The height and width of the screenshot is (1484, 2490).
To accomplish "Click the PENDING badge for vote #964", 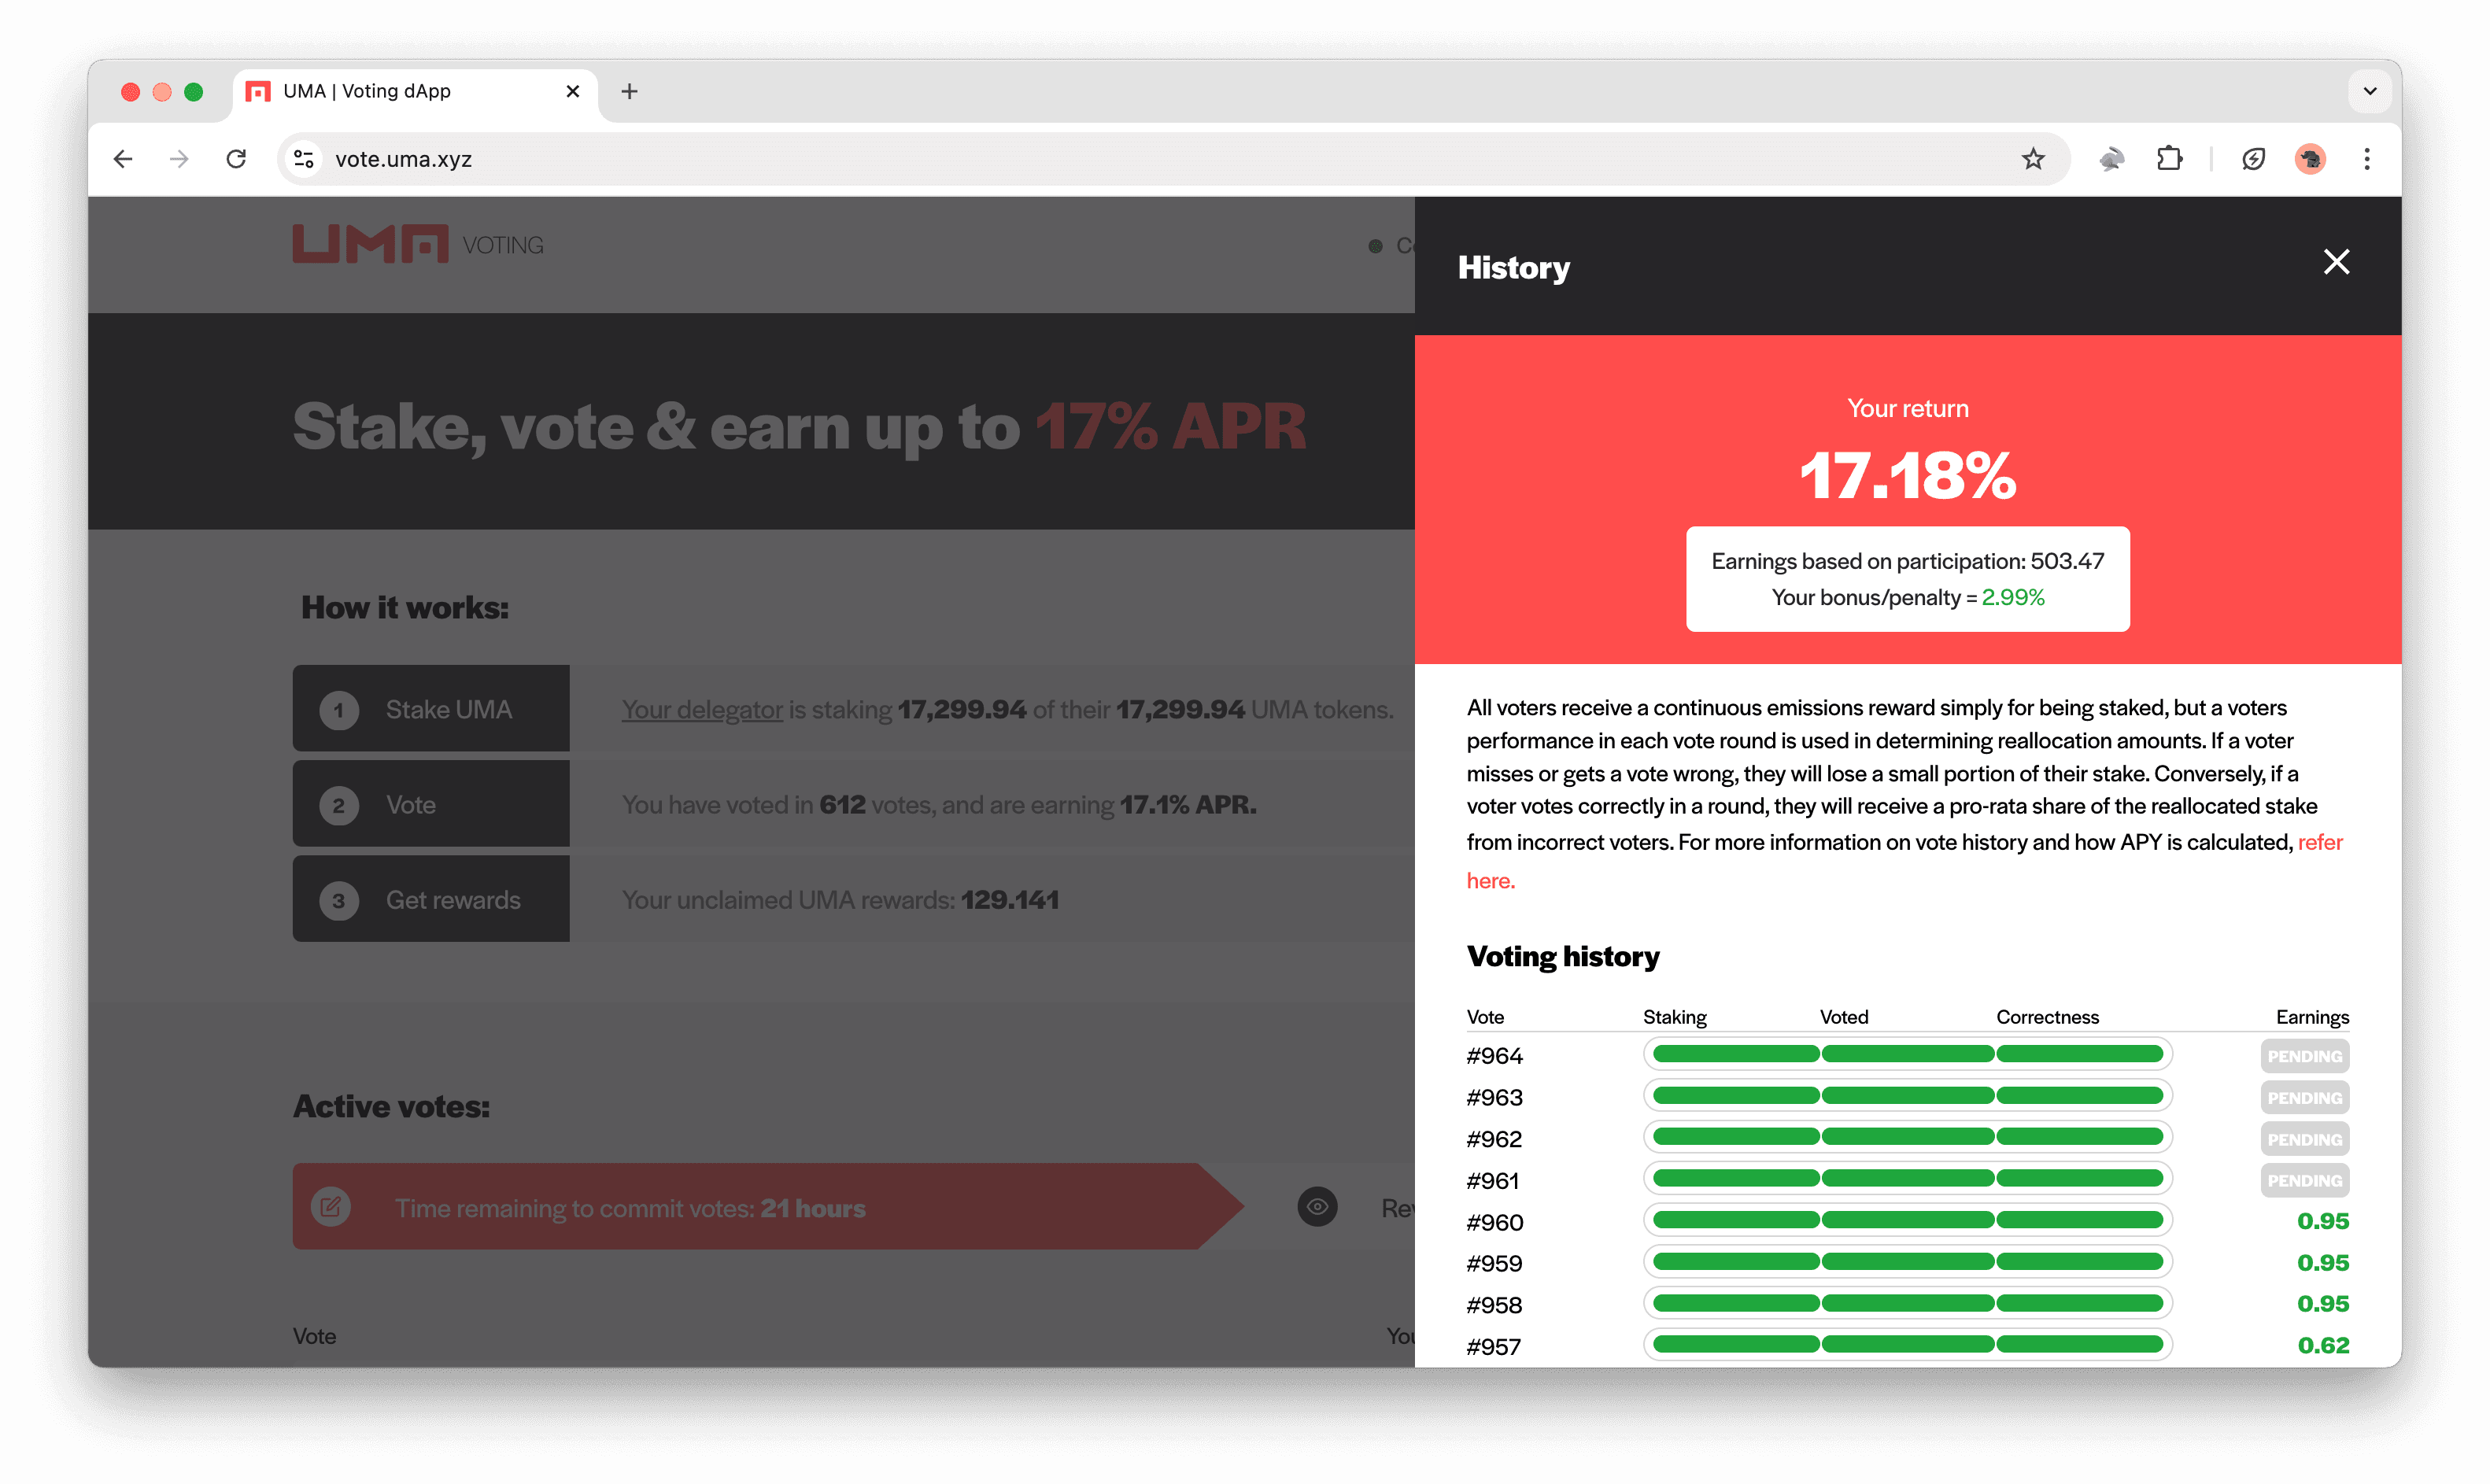I will pos(2304,1056).
